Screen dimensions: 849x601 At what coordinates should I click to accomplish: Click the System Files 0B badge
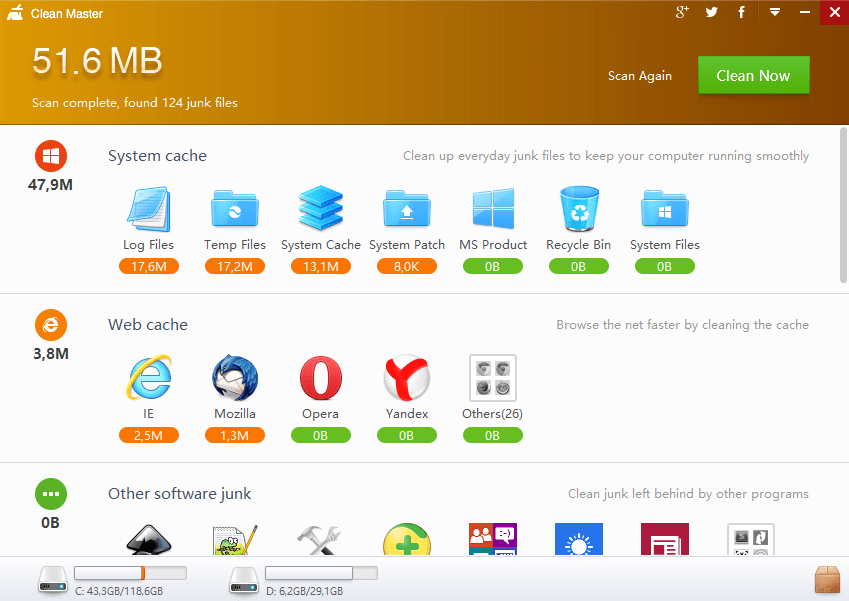point(664,266)
